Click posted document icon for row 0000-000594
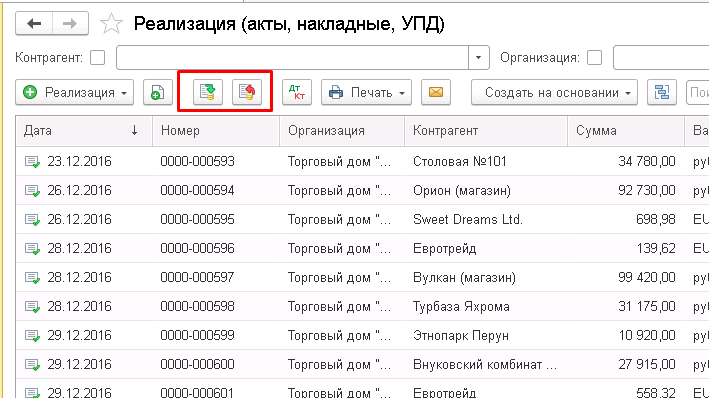Screen dimensions: 709x398 32,190
